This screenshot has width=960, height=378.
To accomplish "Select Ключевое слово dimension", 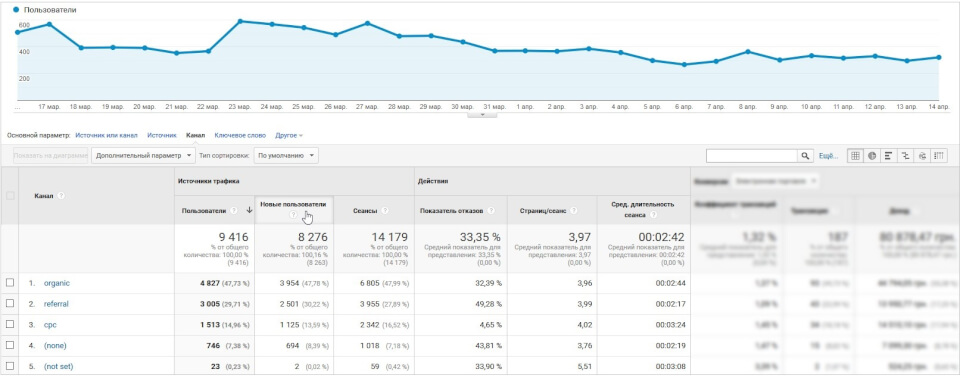I will pos(240,135).
